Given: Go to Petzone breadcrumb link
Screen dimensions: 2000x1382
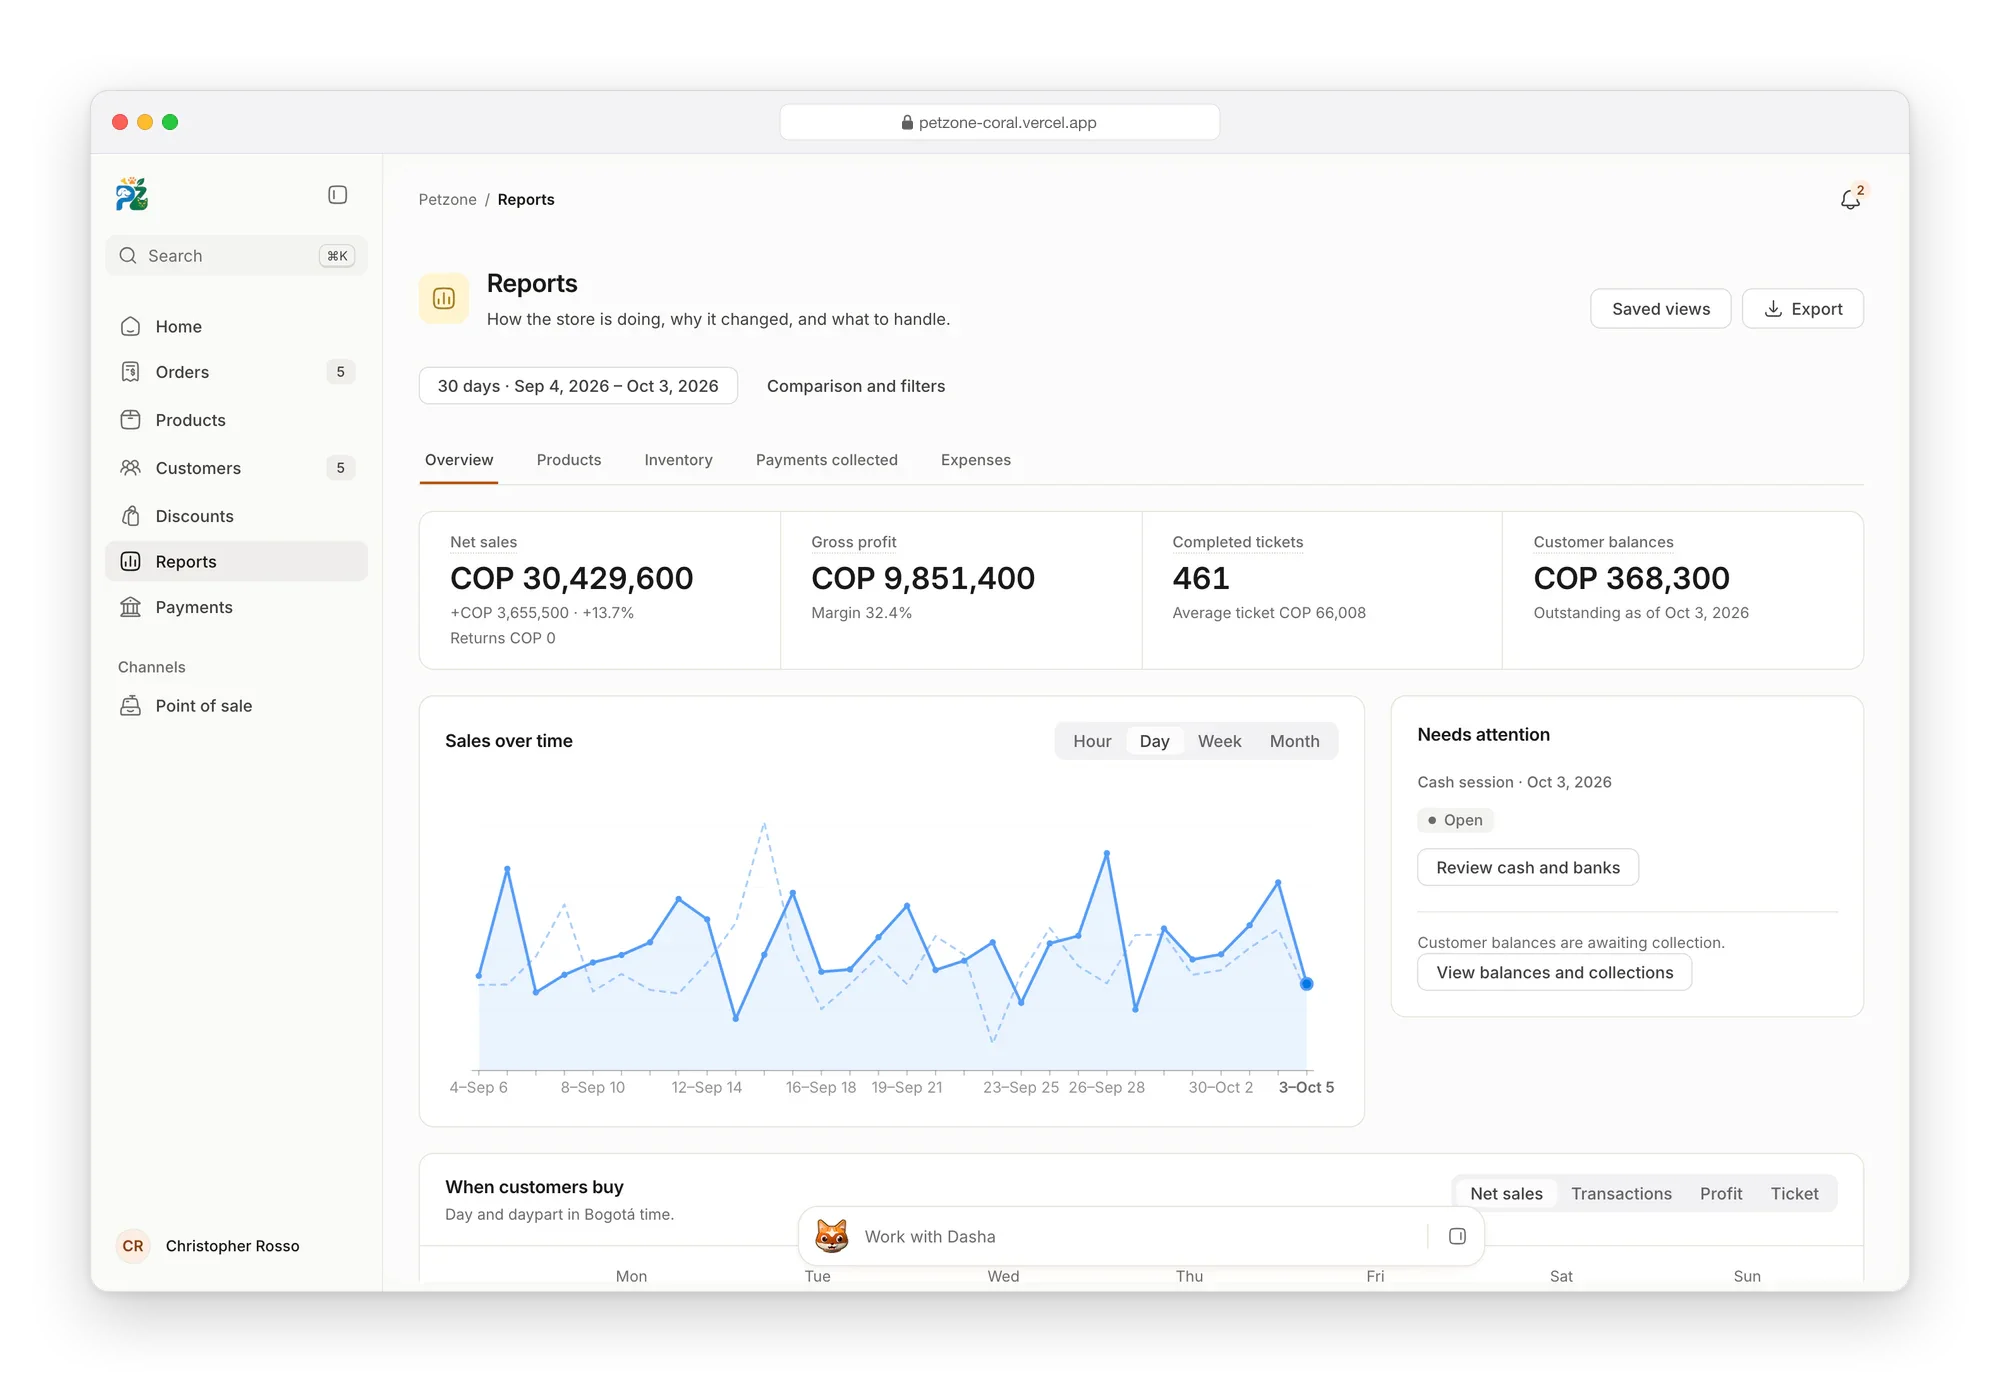Looking at the screenshot, I should (x=447, y=200).
